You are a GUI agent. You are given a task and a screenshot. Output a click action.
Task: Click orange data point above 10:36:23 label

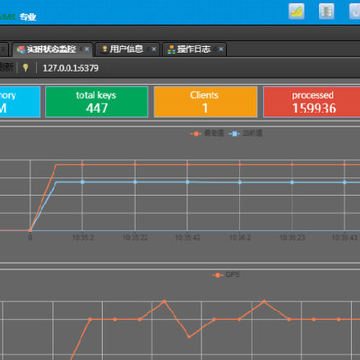[x=292, y=164]
